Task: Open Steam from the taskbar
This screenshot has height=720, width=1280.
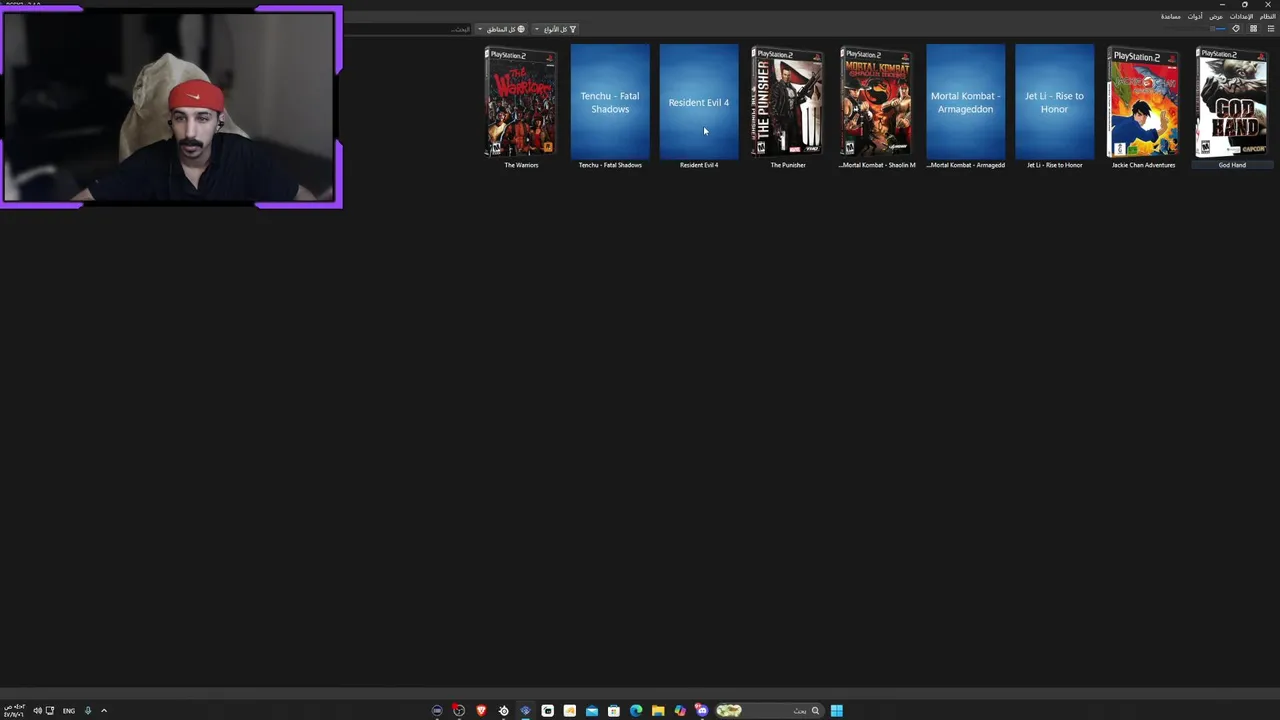Action: coord(503,710)
